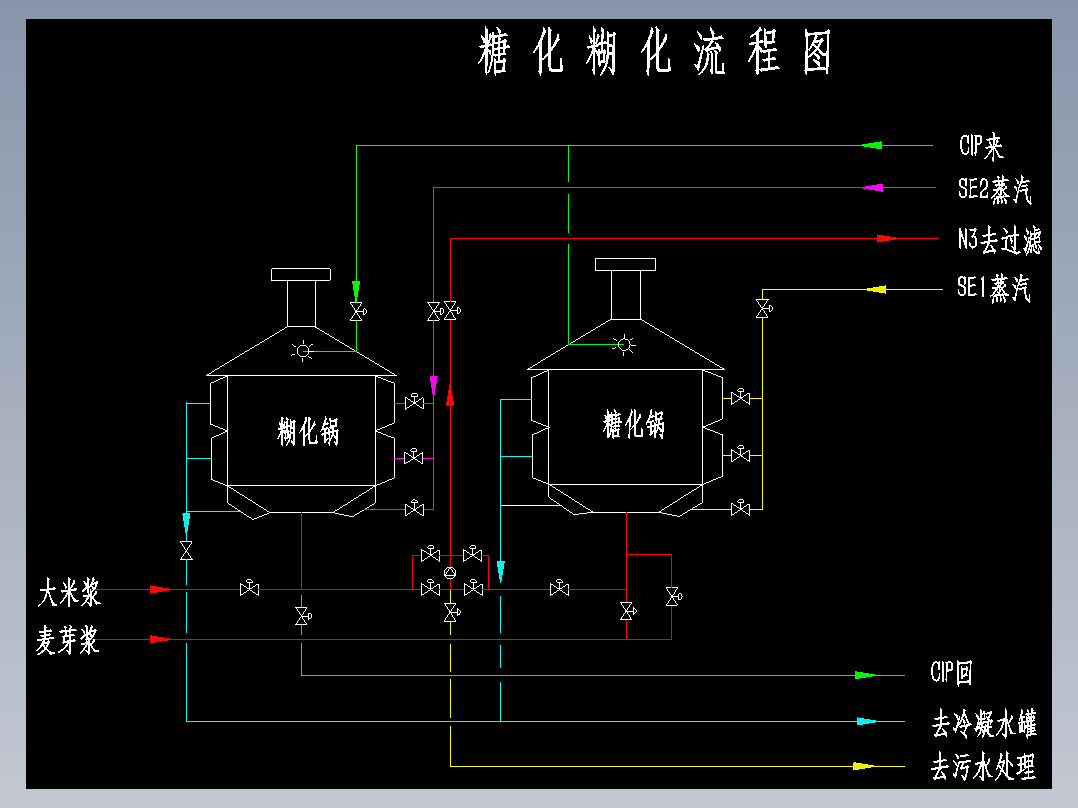This screenshot has height=808, width=1078.
Task: Click the 去污水处理 label
Action: point(983,766)
